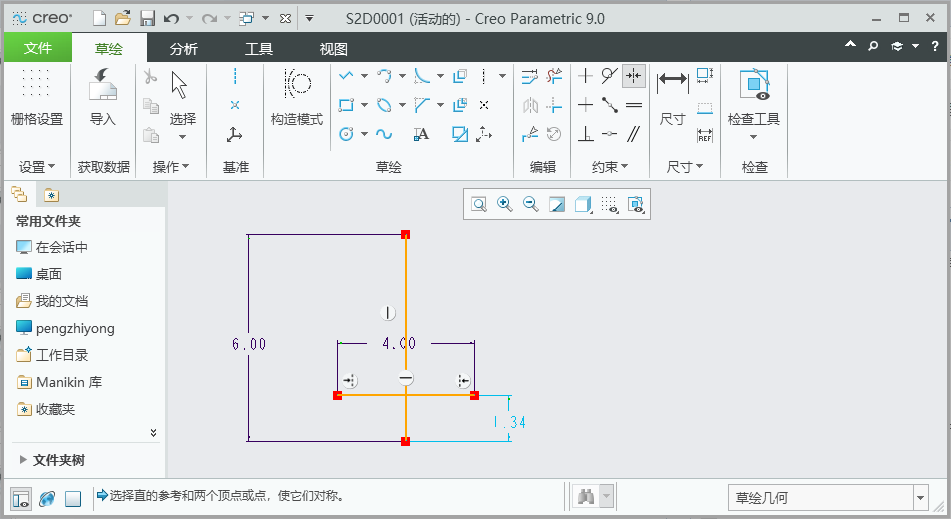
Task: Switch to the 分析 ribbon tab
Action: tap(183, 48)
